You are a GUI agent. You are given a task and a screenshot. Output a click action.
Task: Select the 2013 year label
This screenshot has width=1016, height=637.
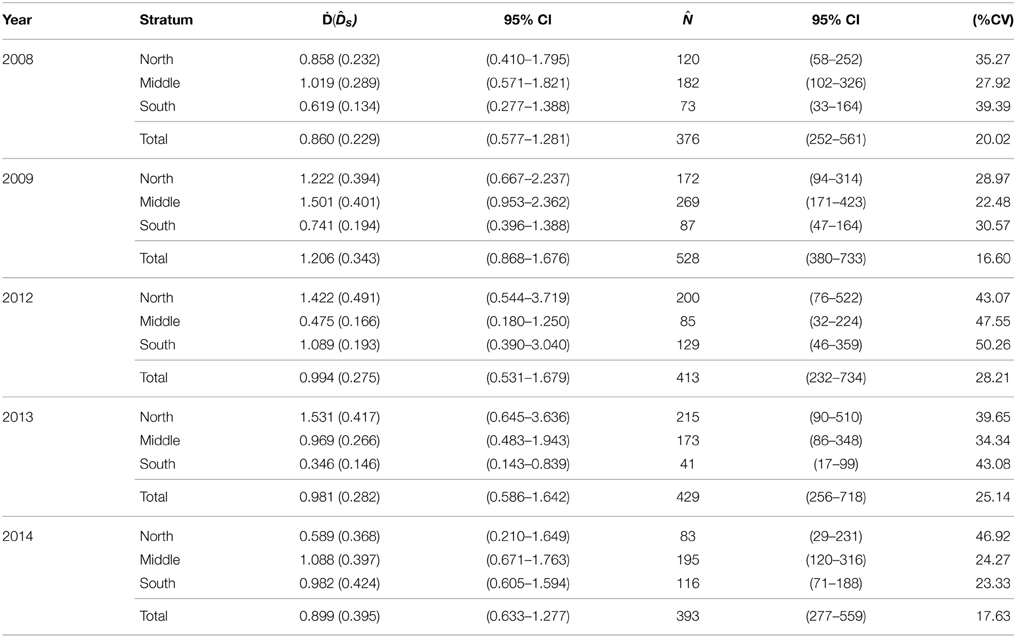17,417
